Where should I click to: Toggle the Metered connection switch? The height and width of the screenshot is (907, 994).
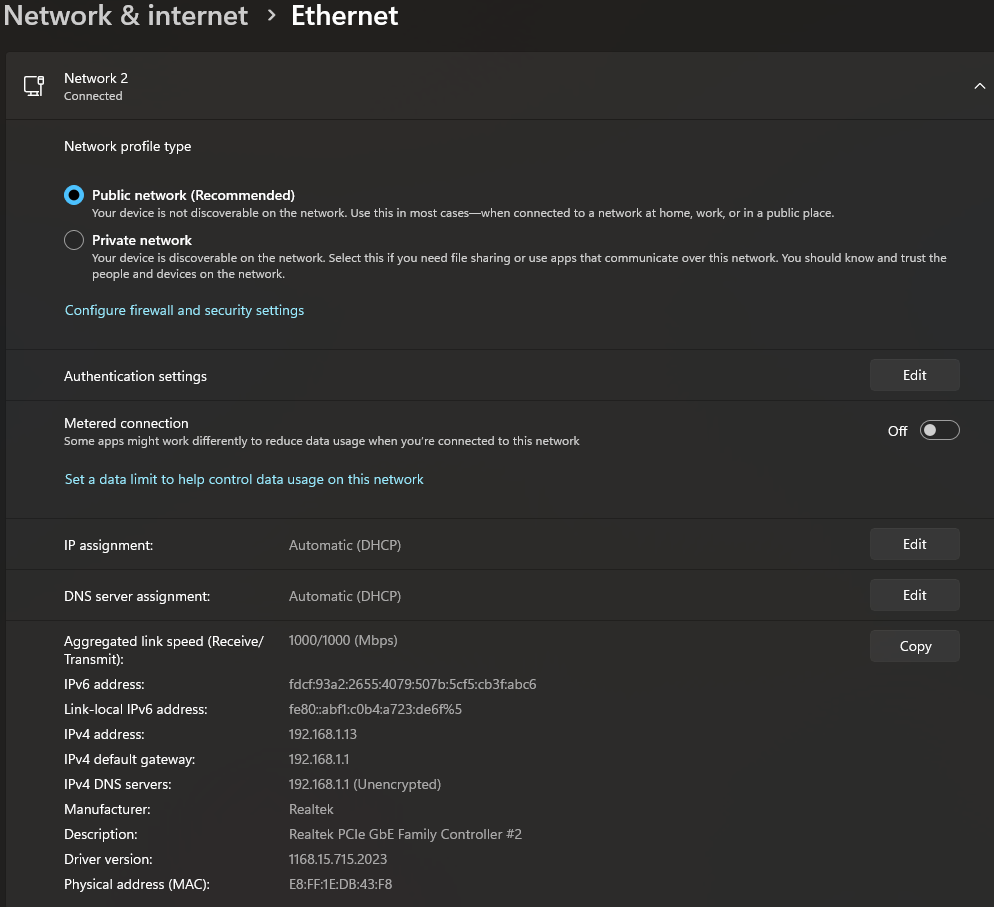939,430
